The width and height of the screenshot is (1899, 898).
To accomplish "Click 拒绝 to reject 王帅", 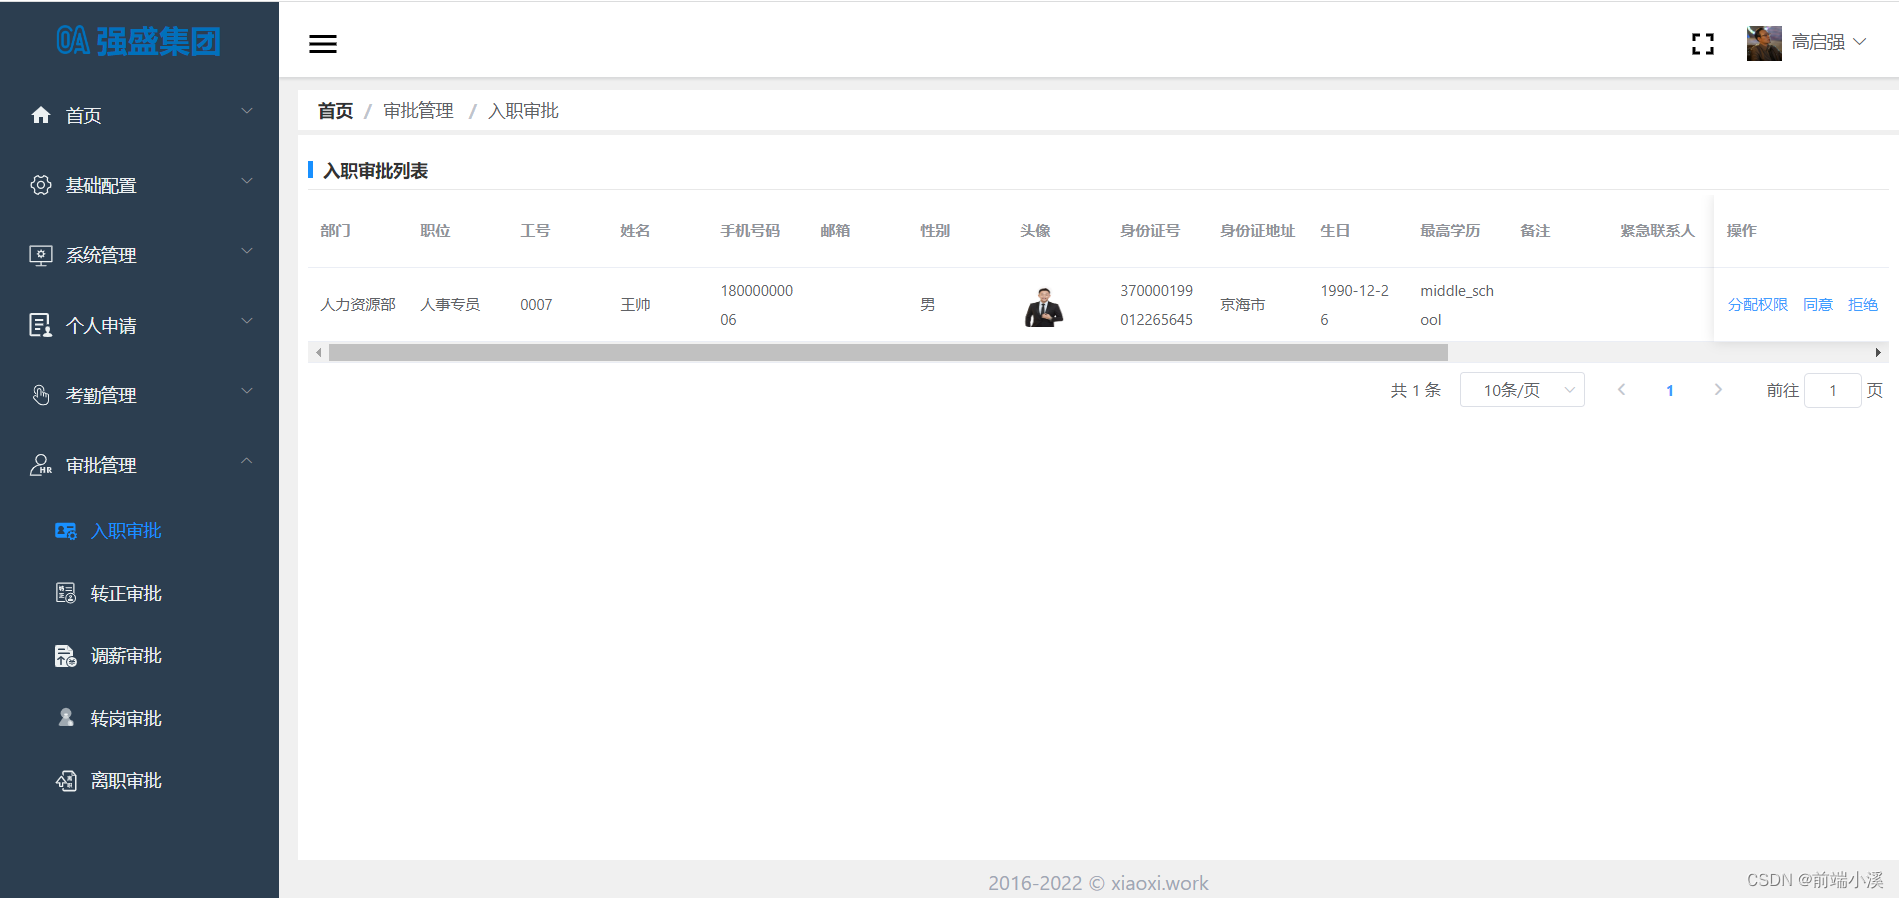I will click(1863, 305).
